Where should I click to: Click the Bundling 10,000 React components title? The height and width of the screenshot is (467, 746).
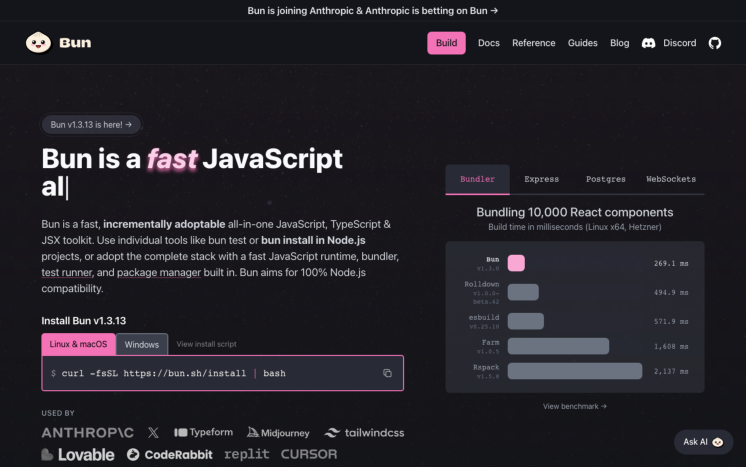575,212
